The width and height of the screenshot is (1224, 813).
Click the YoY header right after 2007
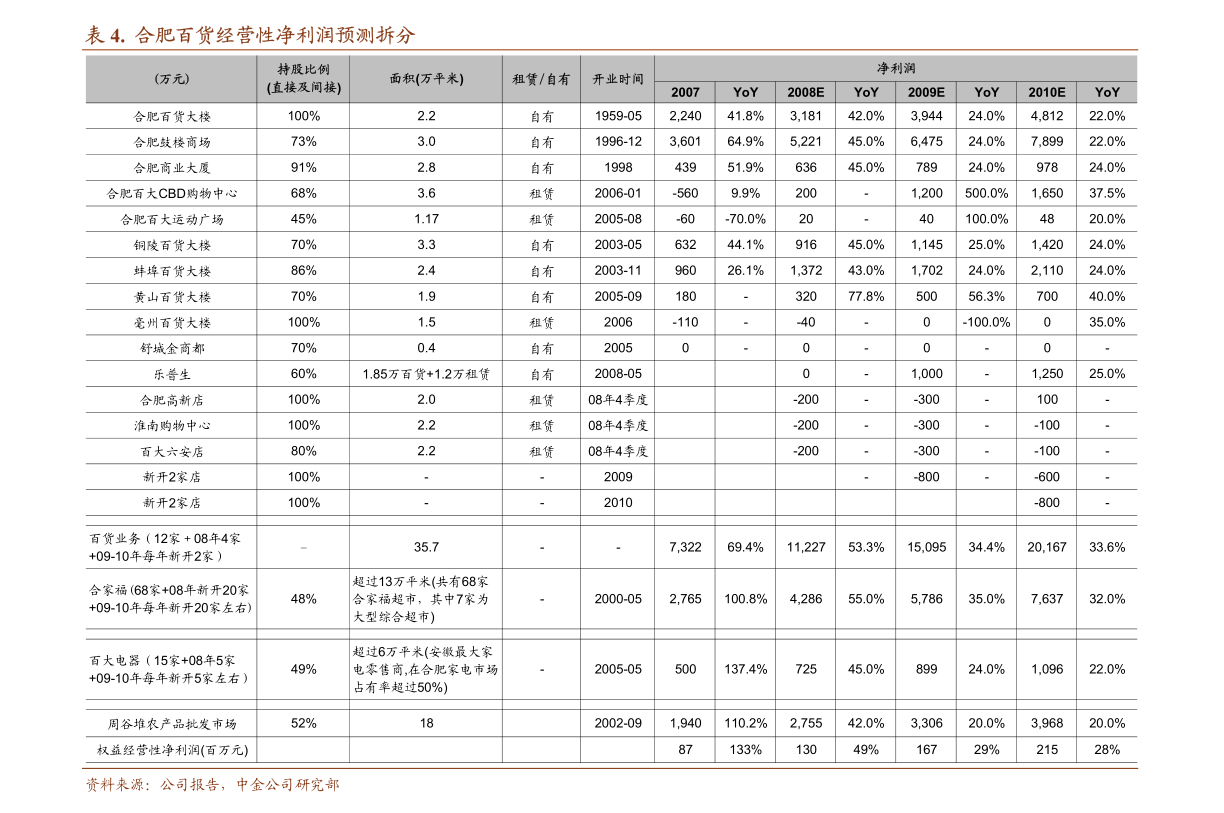pos(745,92)
